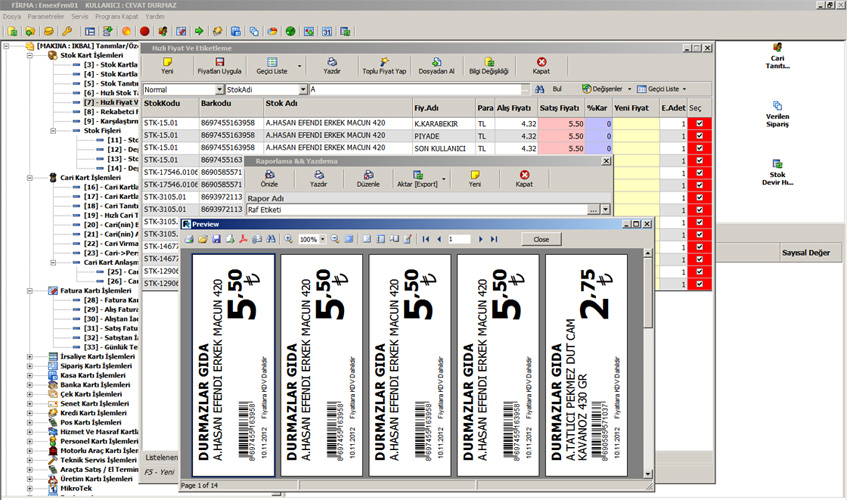Click the green globe toolbar icon
The height and width of the screenshot is (500, 847).
[291, 31]
